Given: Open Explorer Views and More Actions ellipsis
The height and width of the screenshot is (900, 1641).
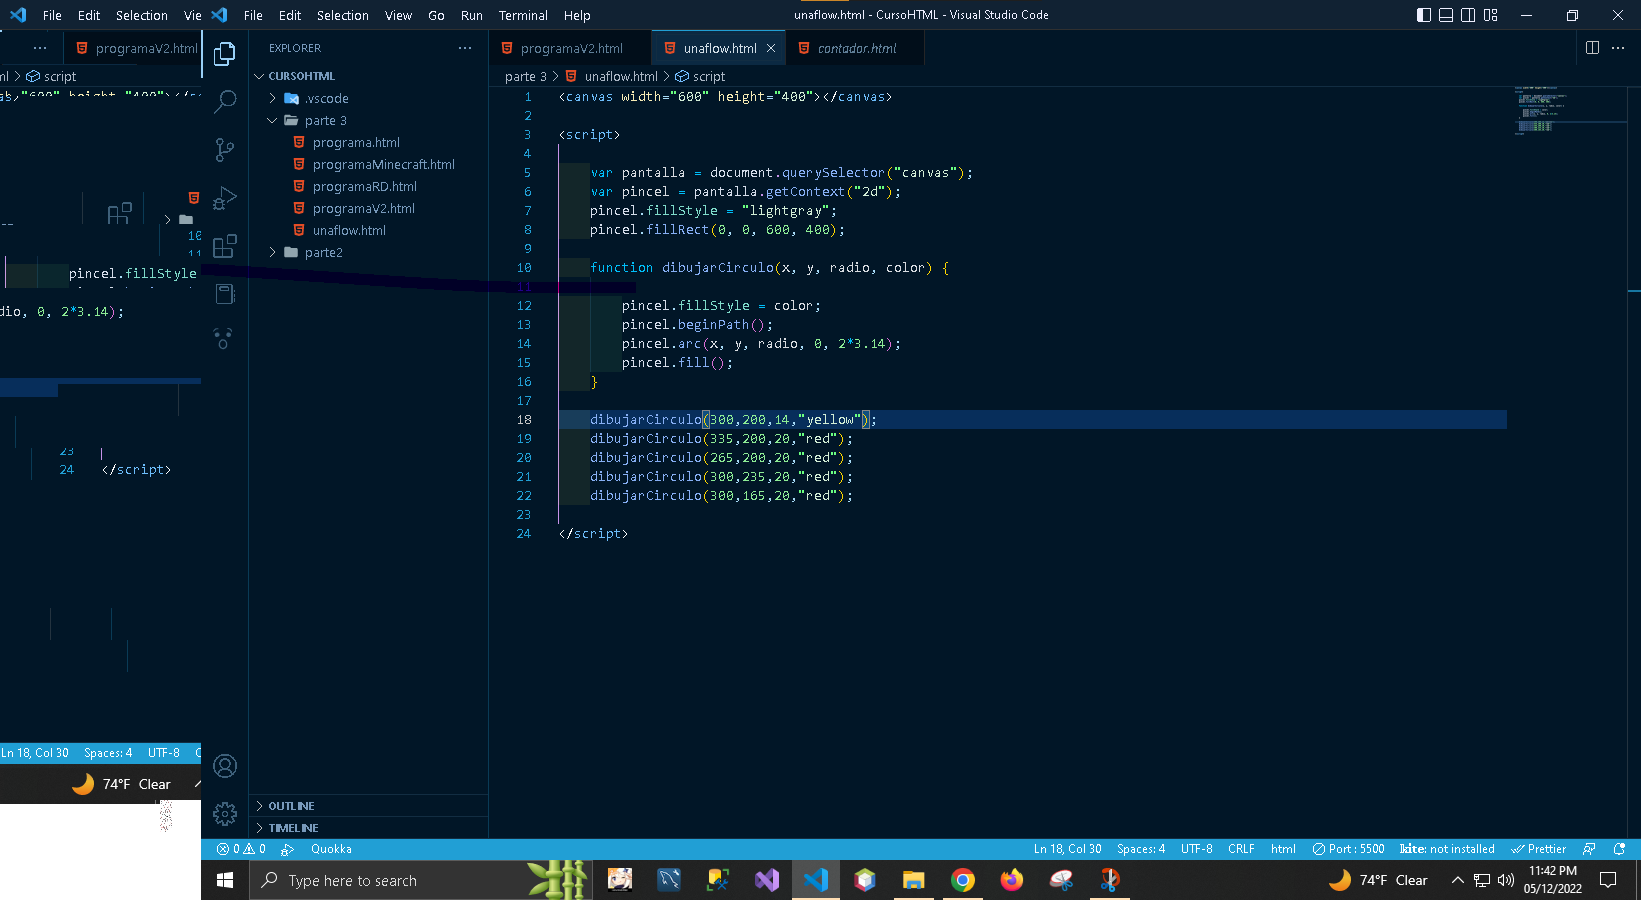Looking at the screenshot, I should click(465, 48).
